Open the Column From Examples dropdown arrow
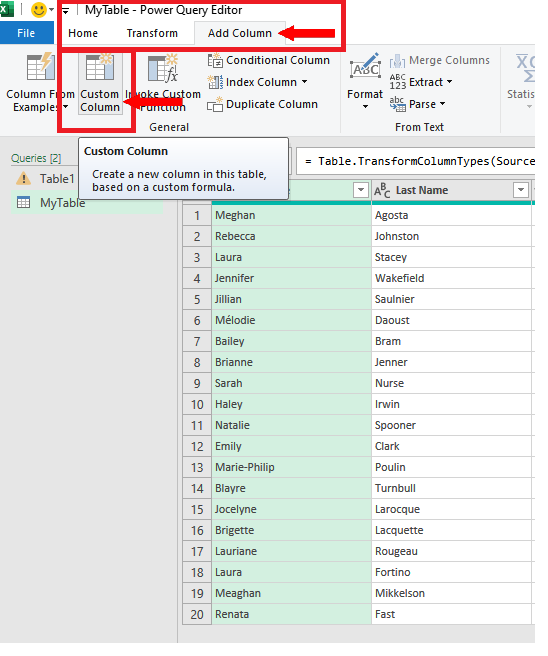 65,107
